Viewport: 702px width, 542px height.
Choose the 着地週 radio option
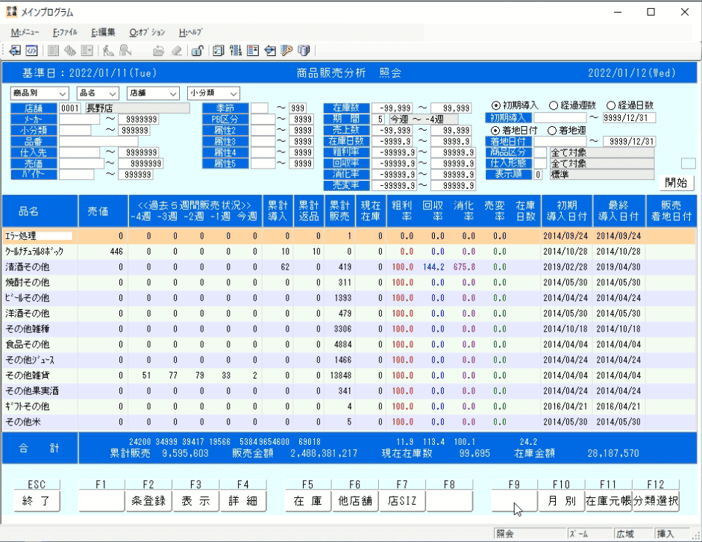click(x=552, y=130)
